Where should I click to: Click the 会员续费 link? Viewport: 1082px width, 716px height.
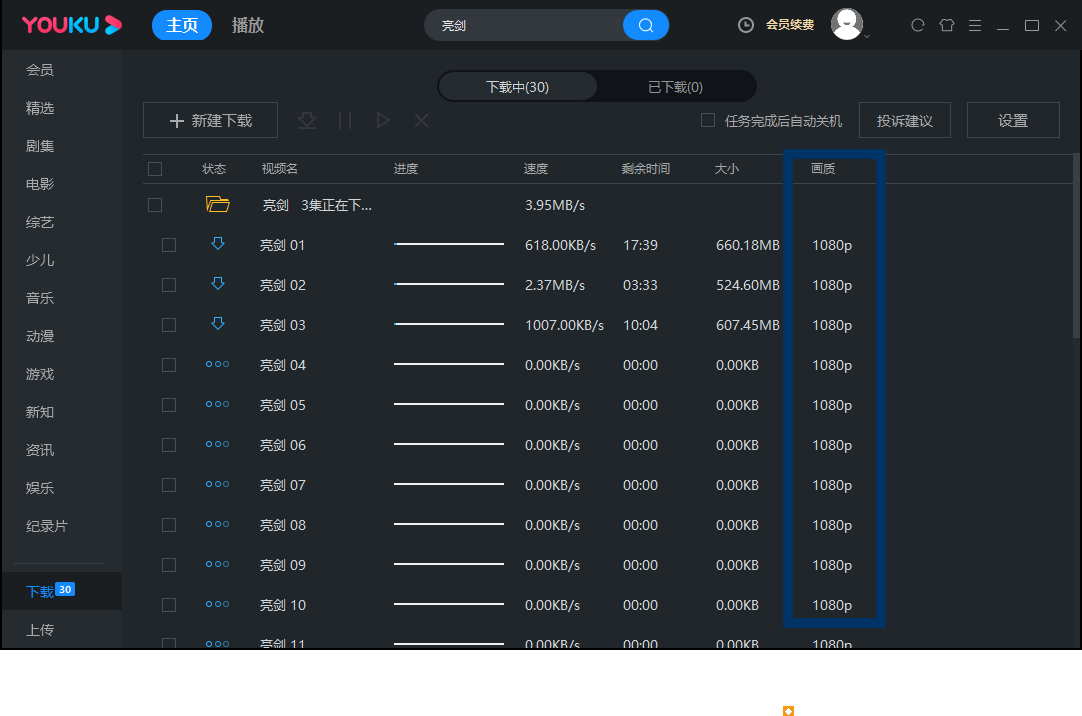790,25
